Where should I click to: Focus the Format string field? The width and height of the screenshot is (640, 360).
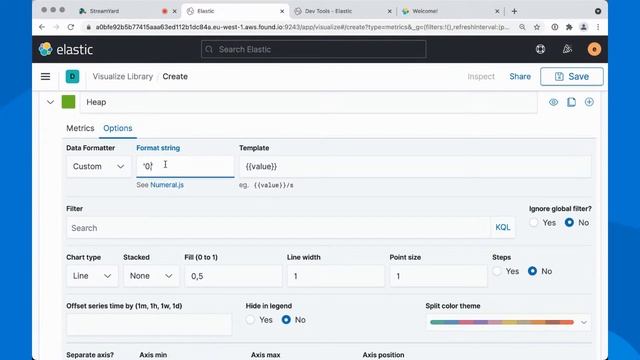(x=185, y=167)
